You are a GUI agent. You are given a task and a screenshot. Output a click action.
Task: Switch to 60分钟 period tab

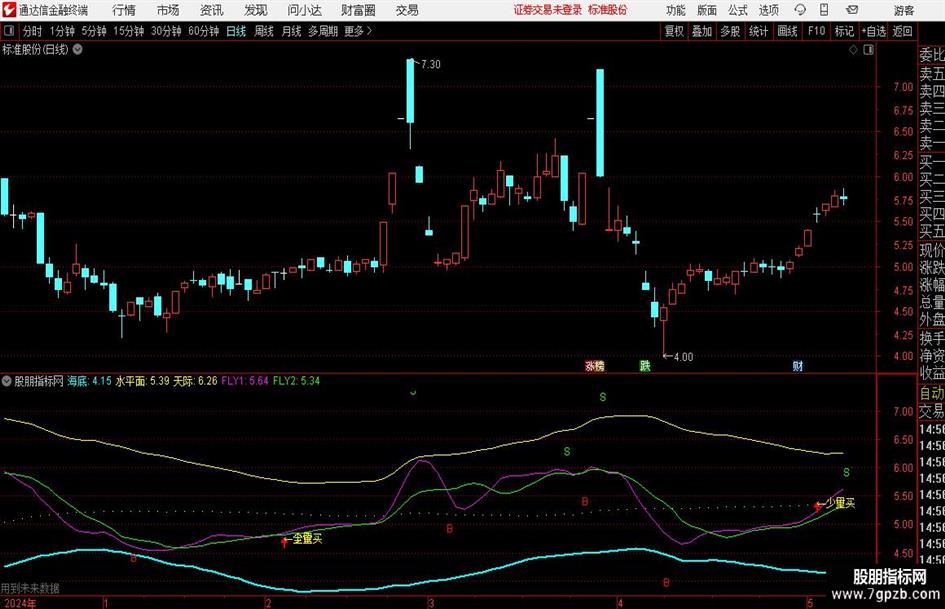(x=203, y=31)
